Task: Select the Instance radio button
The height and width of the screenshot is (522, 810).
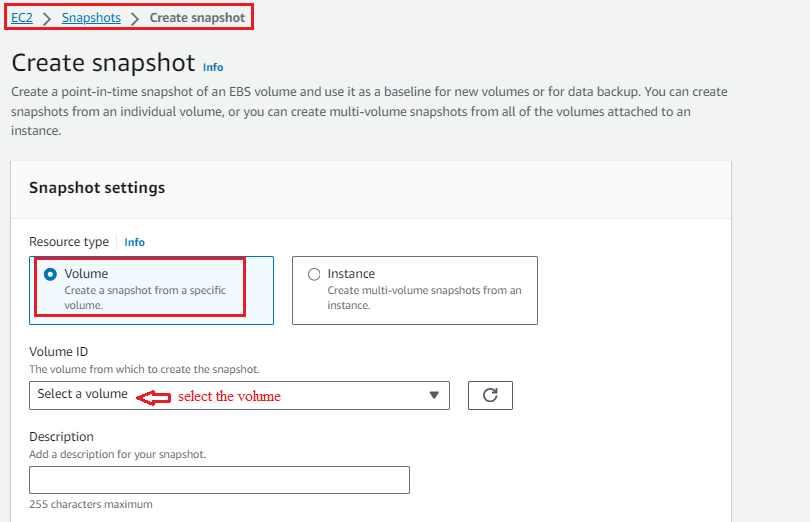Action: 314,274
